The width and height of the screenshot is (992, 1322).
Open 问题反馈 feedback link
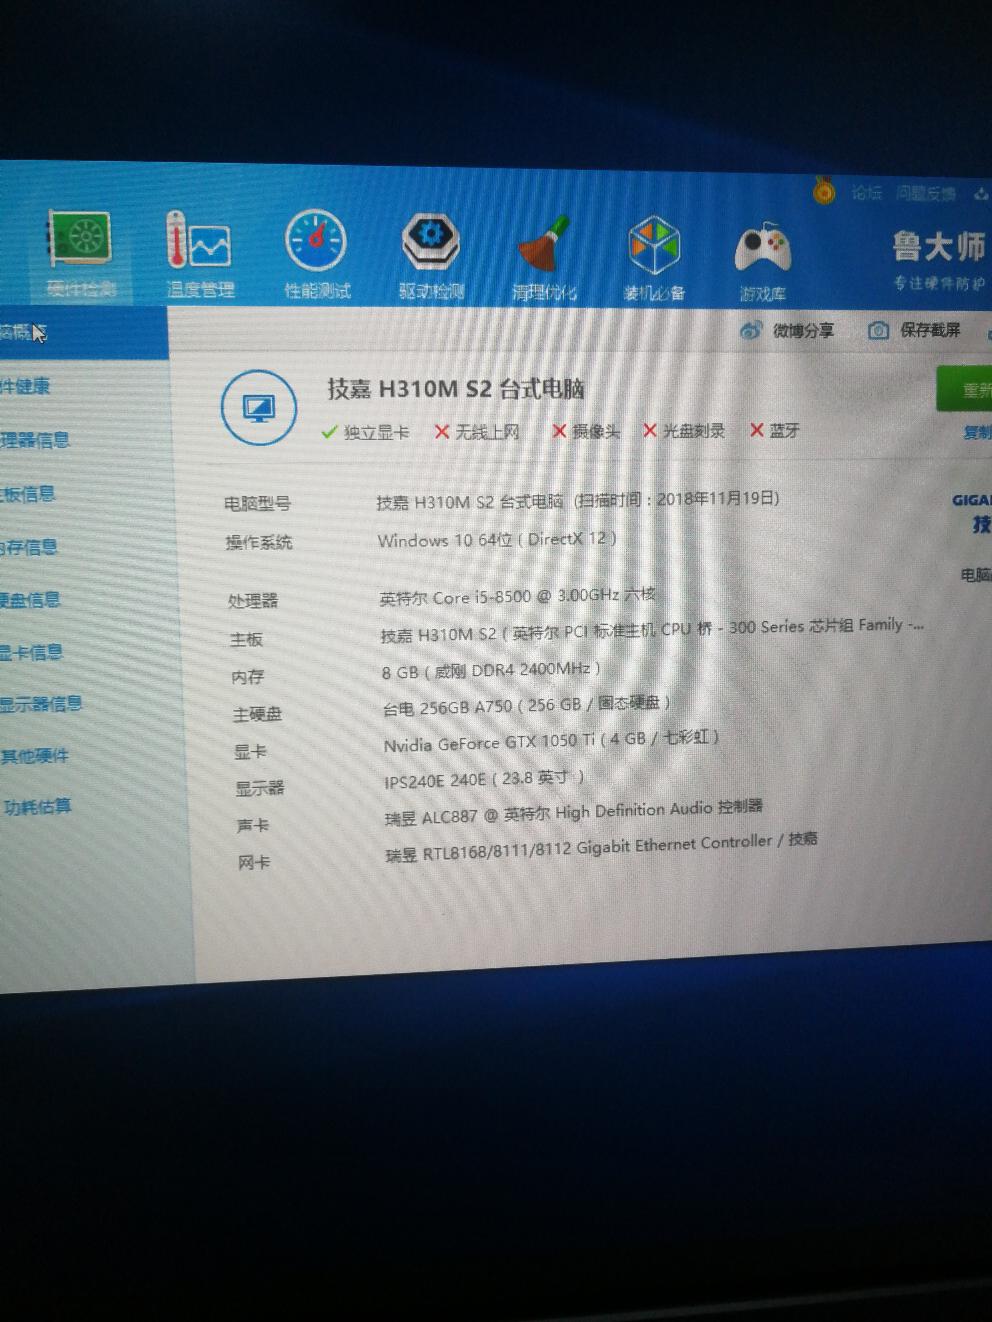click(925, 193)
